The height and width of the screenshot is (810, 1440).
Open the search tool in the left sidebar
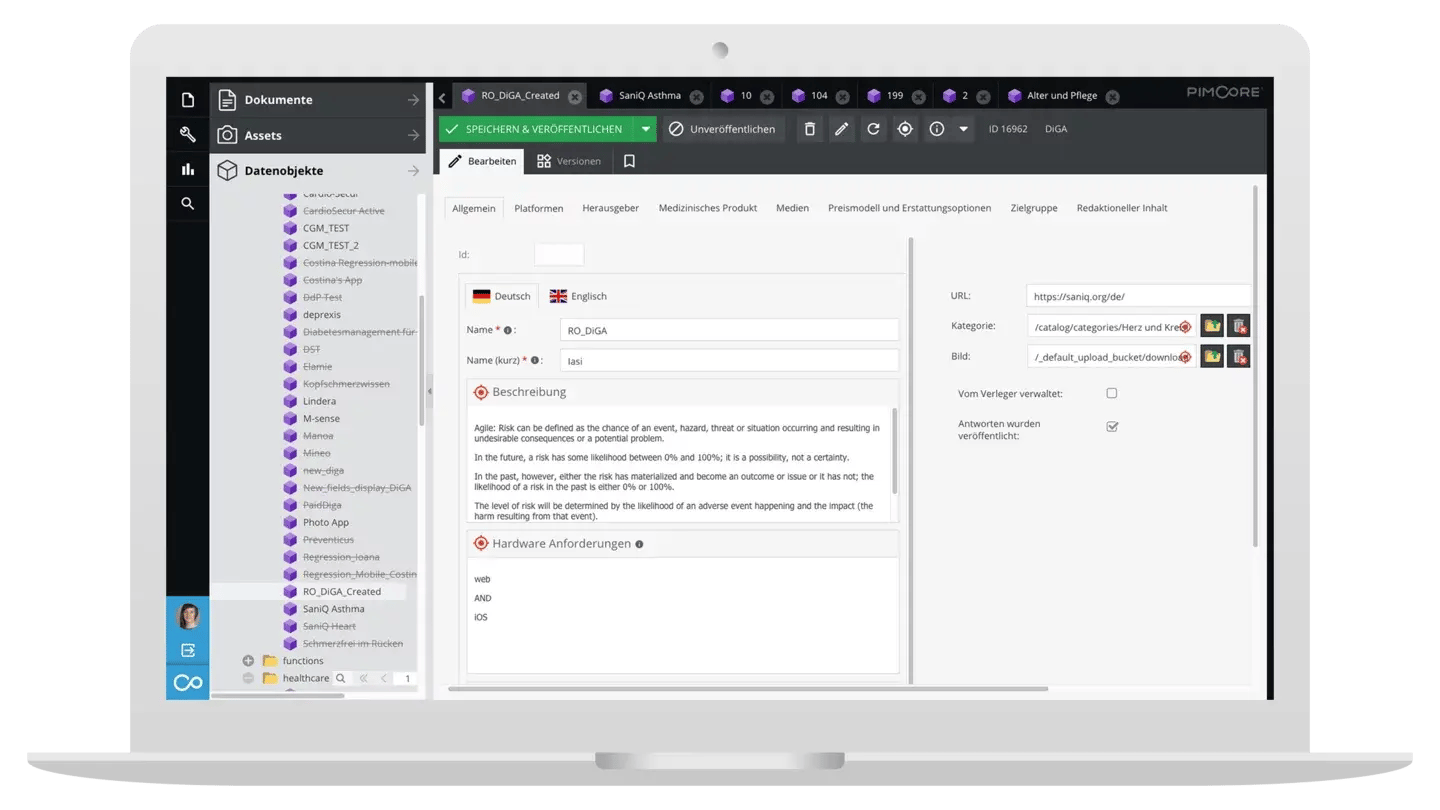coord(187,203)
